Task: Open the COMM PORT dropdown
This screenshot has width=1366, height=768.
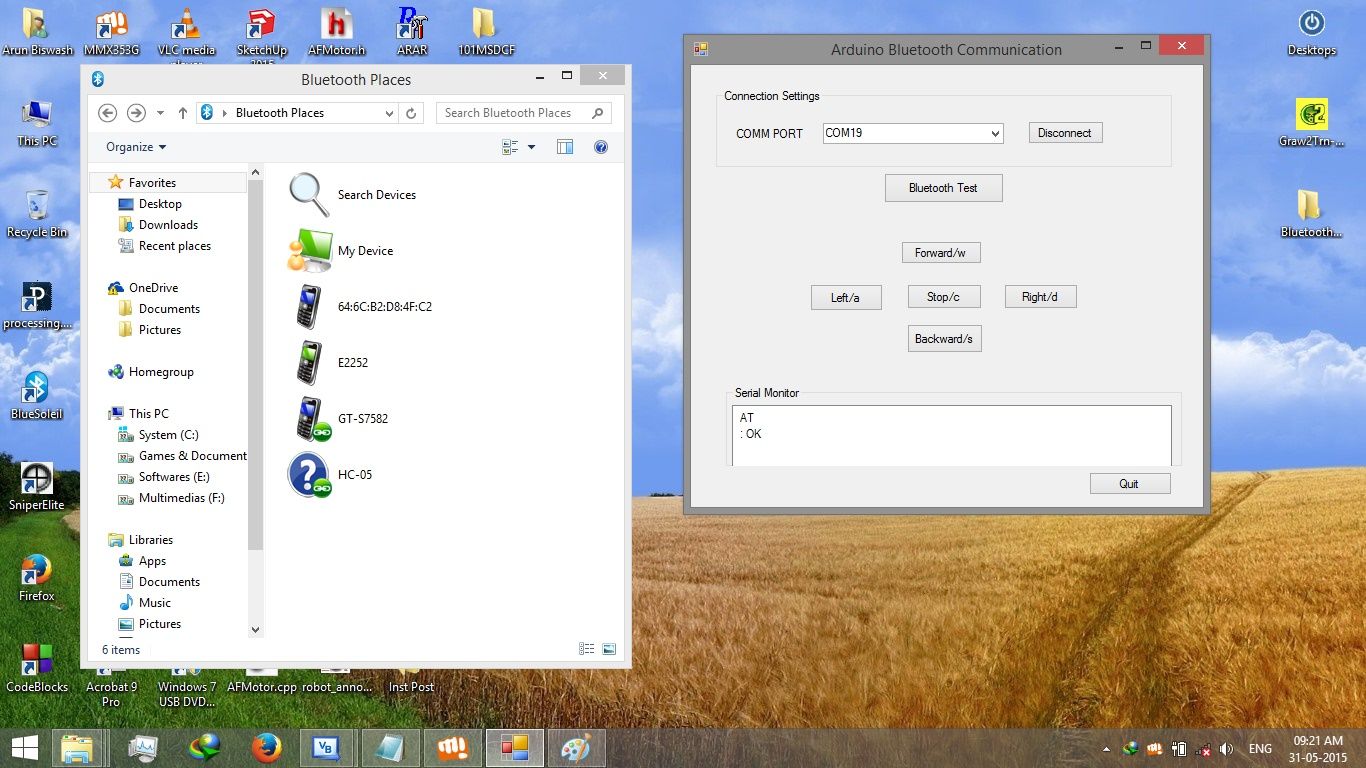Action: [x=995, y=133]
